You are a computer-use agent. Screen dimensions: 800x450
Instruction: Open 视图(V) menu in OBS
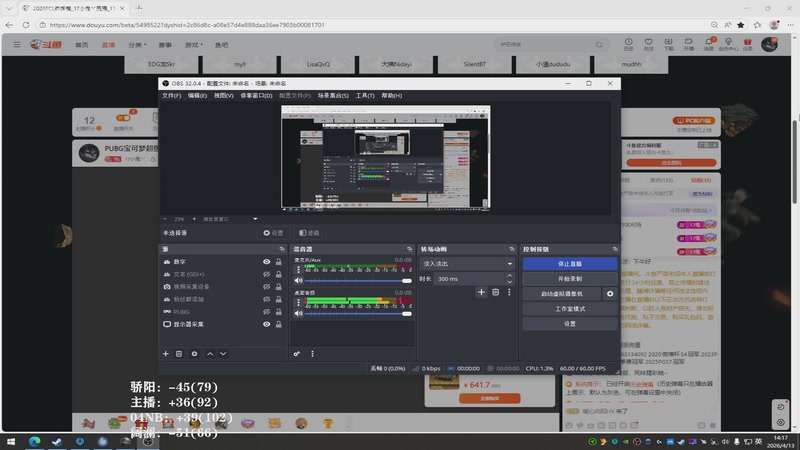pos(223,95)
